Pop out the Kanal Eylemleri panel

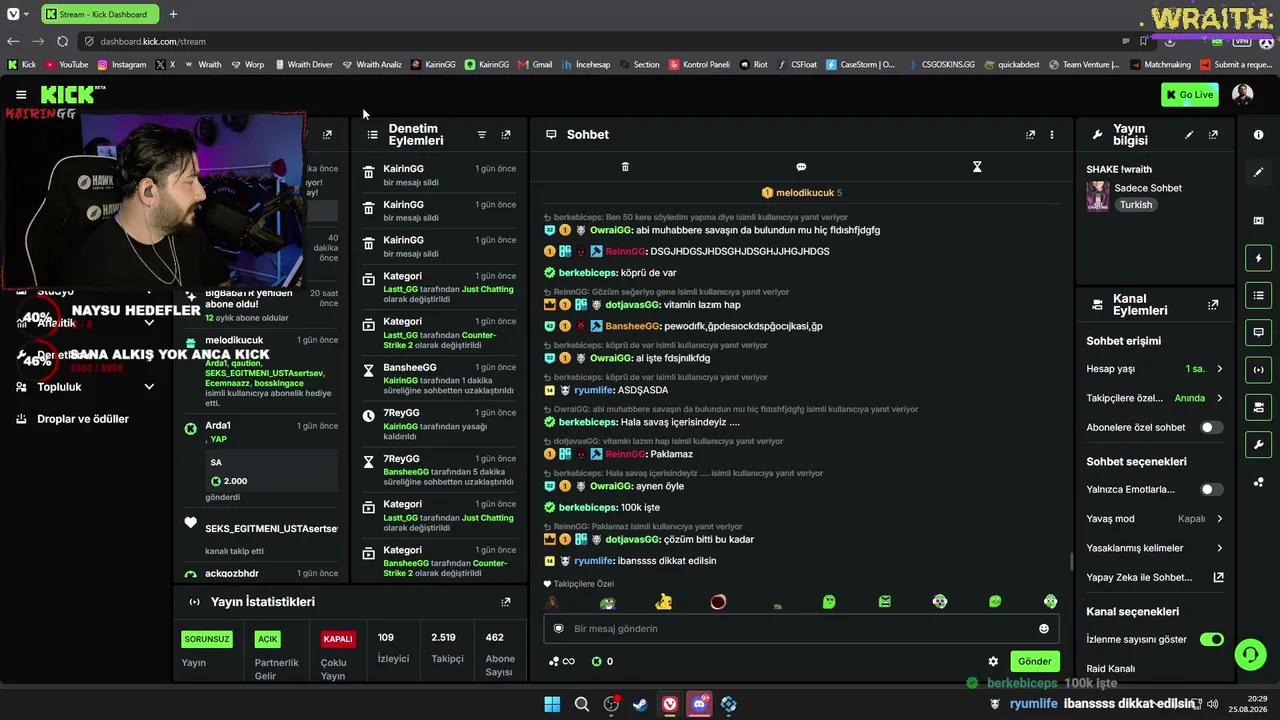1213,305
